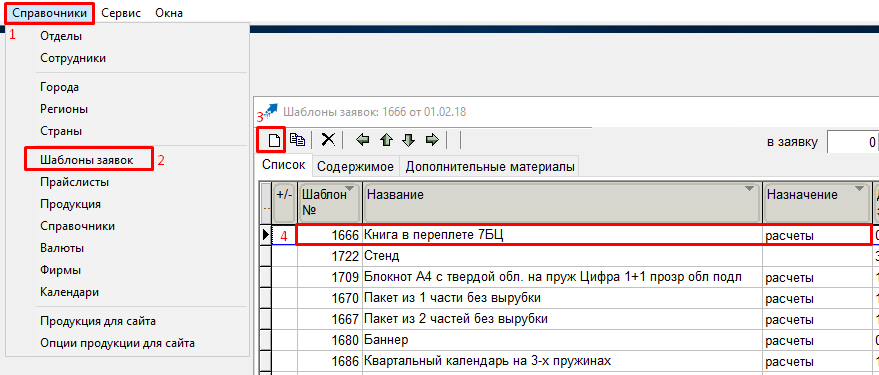Choose Валюты from the menu

(62, 248)
